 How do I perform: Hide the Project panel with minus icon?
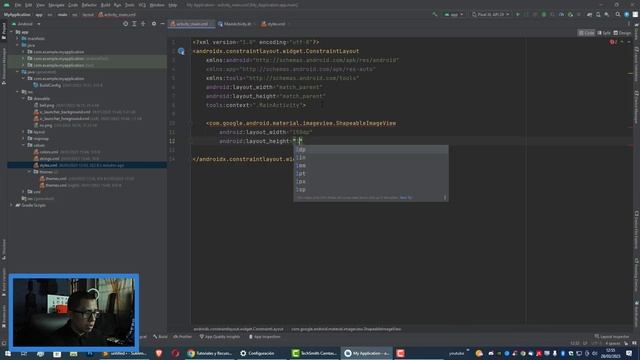pyautogui.click(x=162, y=24)
